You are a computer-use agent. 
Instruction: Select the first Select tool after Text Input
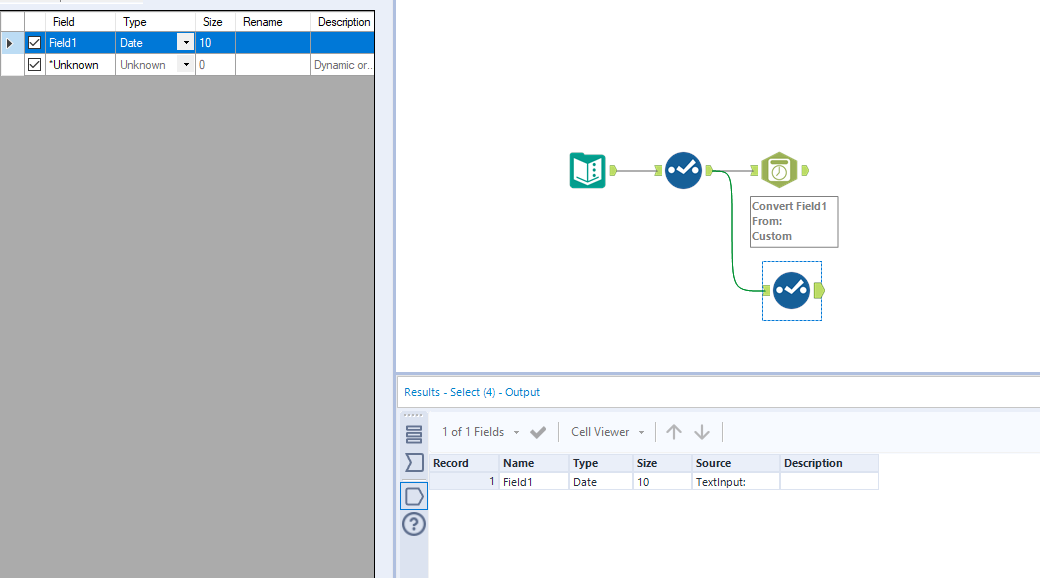(x=683, y=170)
